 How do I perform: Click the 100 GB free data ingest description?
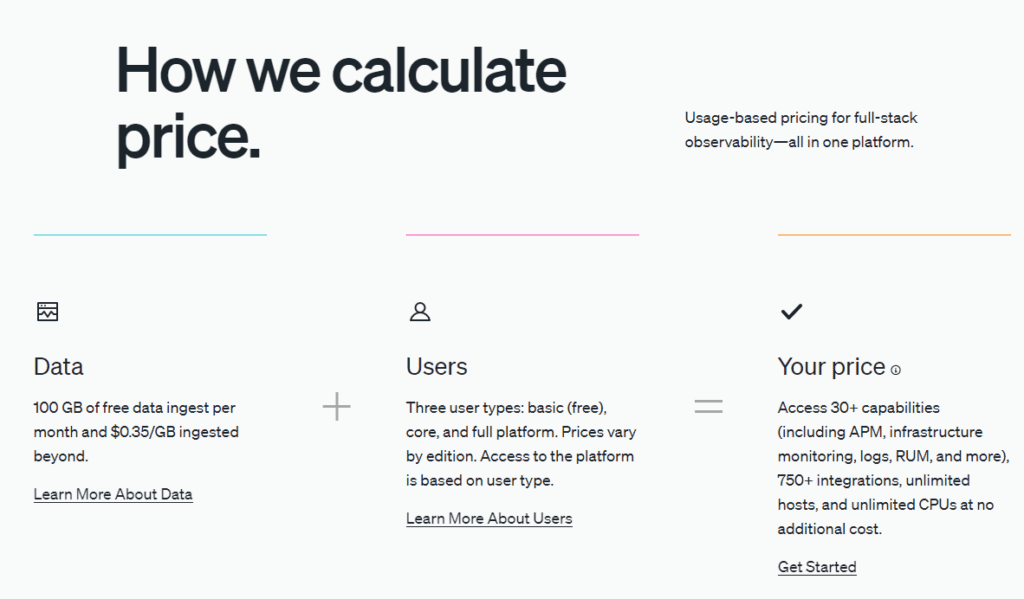pyautogui.click(x=135, y=432)
